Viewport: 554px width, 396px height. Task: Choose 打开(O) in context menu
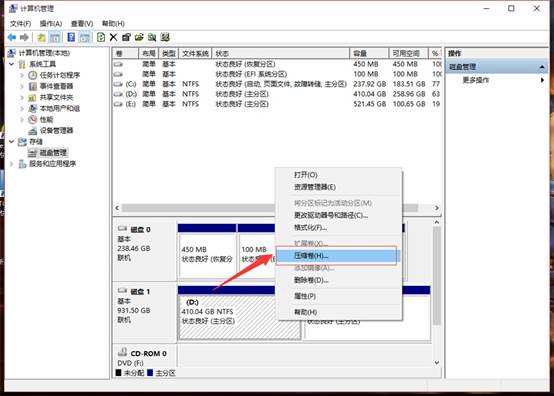coord(338,175)
